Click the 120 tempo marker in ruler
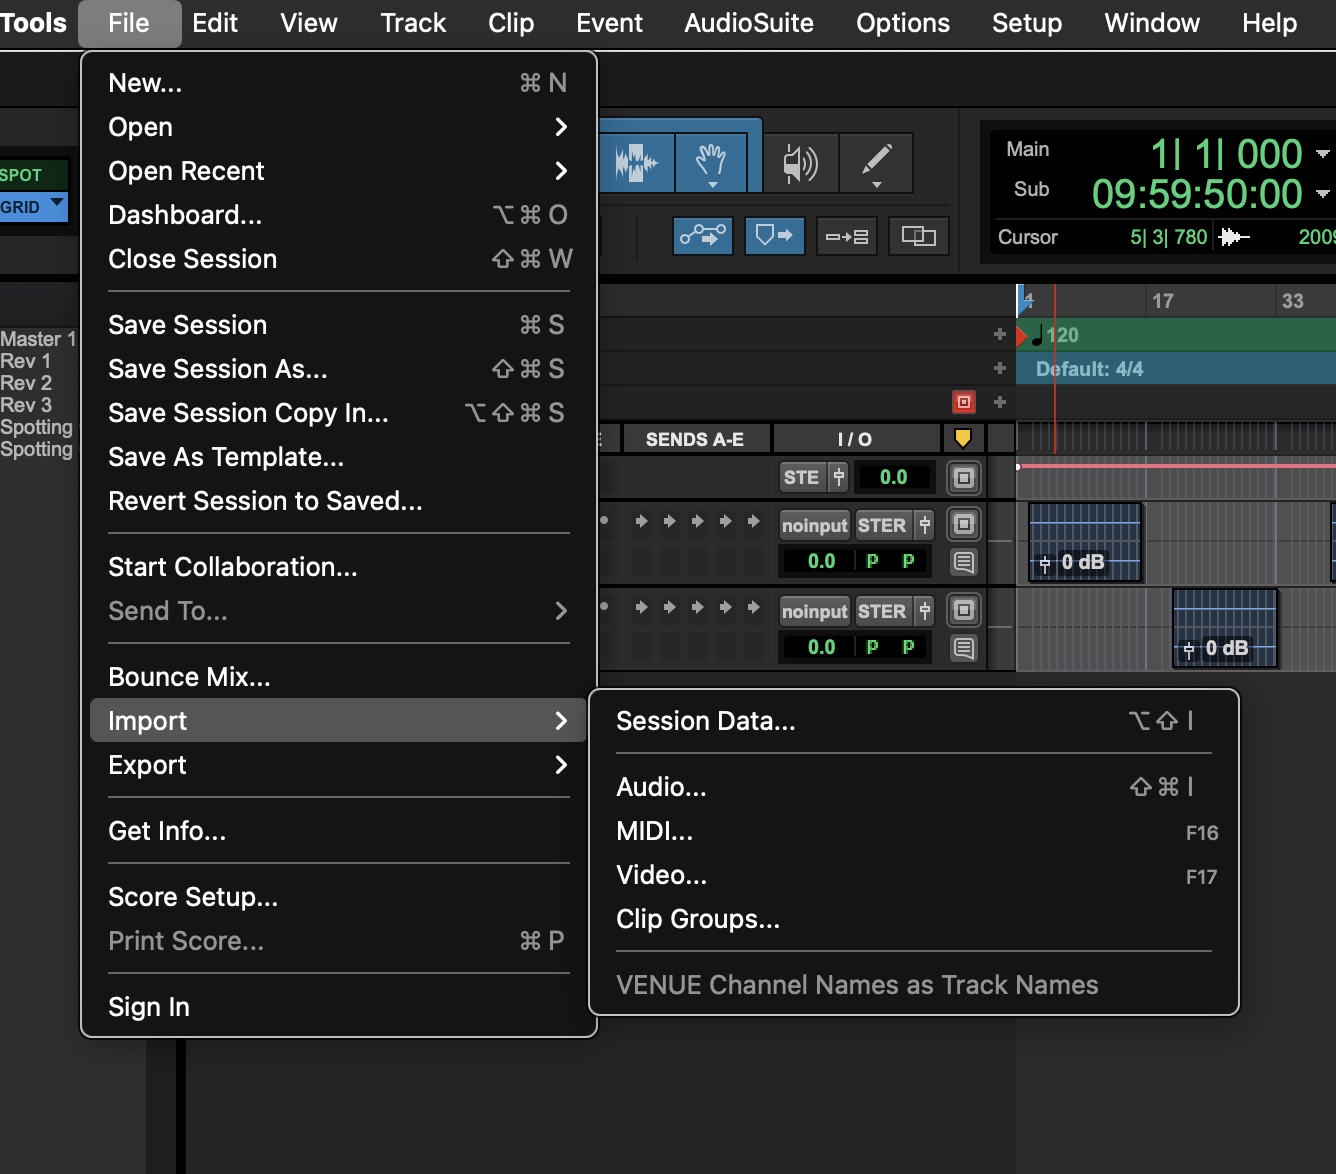The image size is (1336, 1174). [1061, 335]
